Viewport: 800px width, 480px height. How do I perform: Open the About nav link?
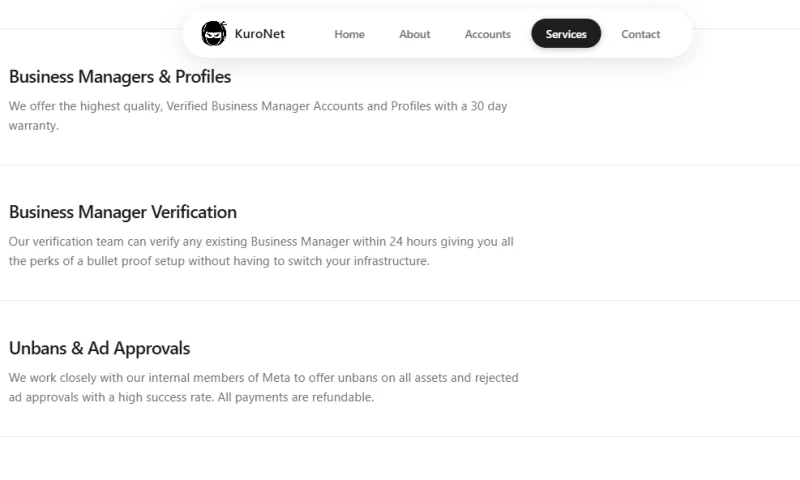414,34
